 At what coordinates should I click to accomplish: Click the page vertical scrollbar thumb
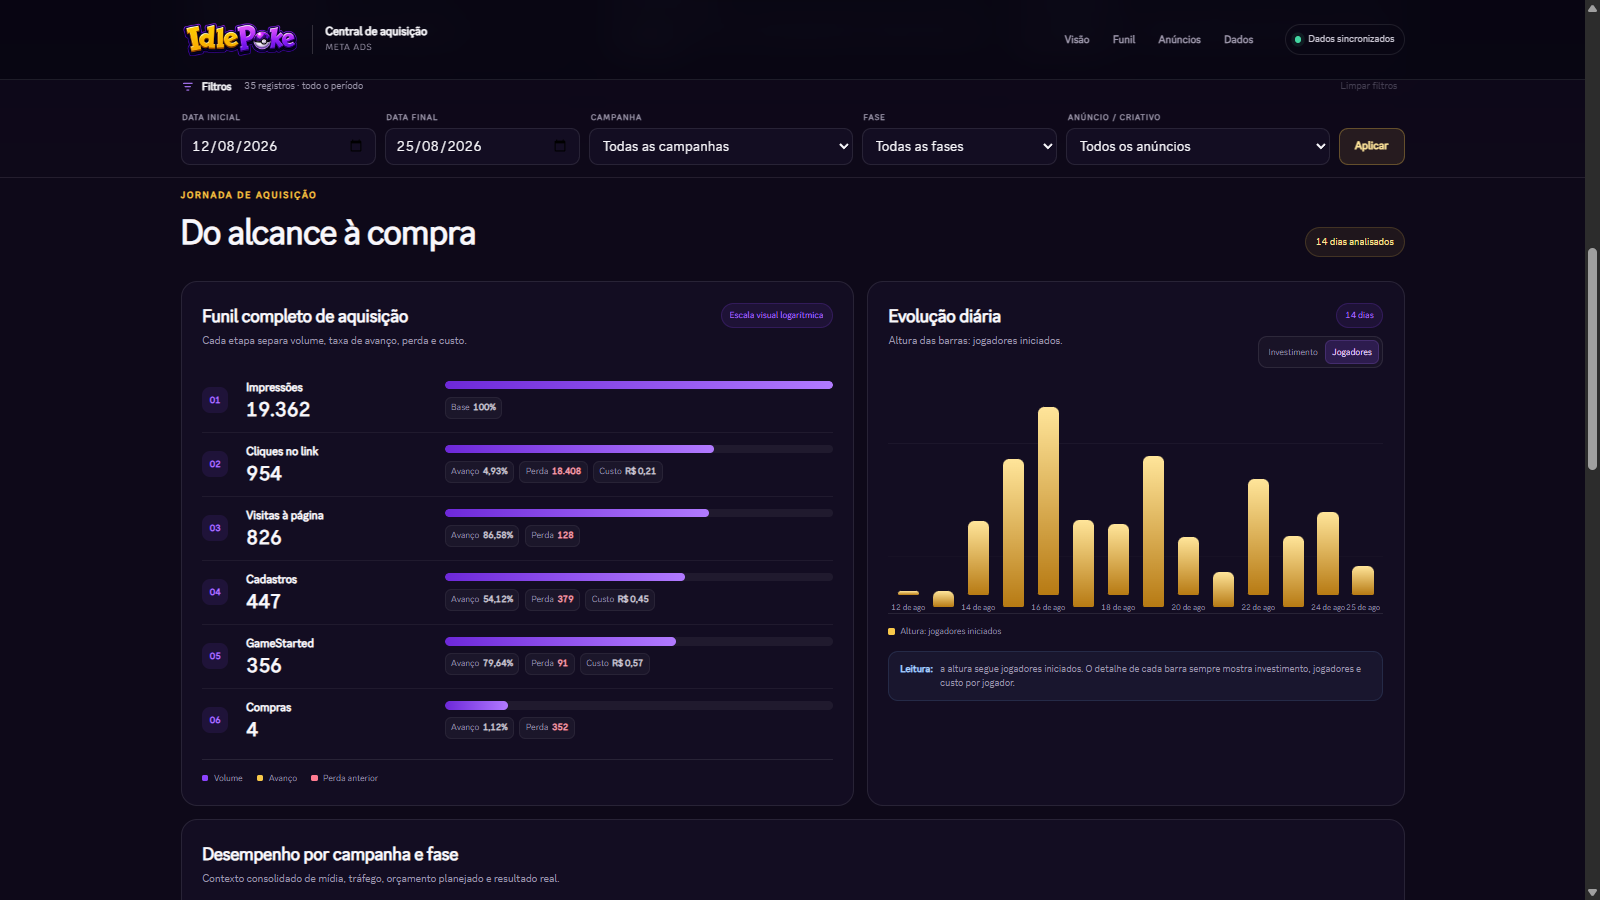pyautogui.click(x=1592, y=358)
